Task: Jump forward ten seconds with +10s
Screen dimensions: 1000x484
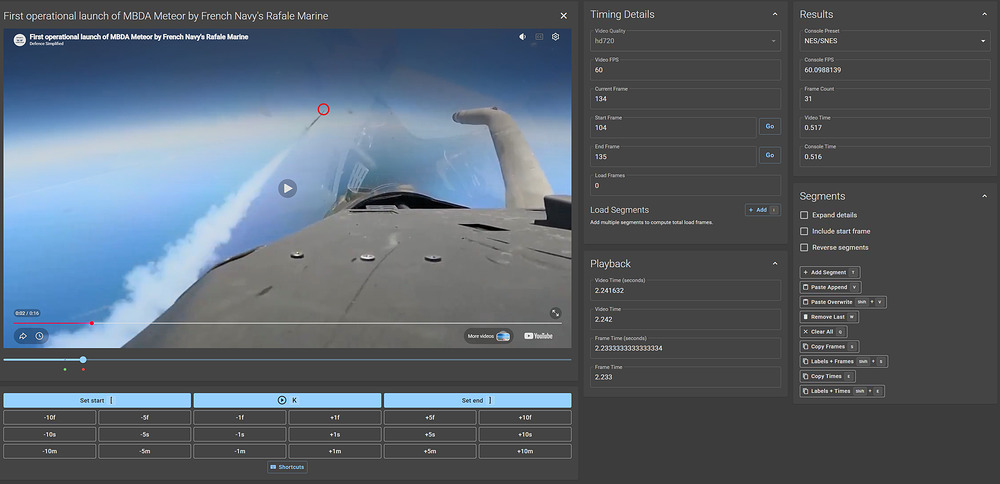Action: pyautogui.click(x=525, y=434)
